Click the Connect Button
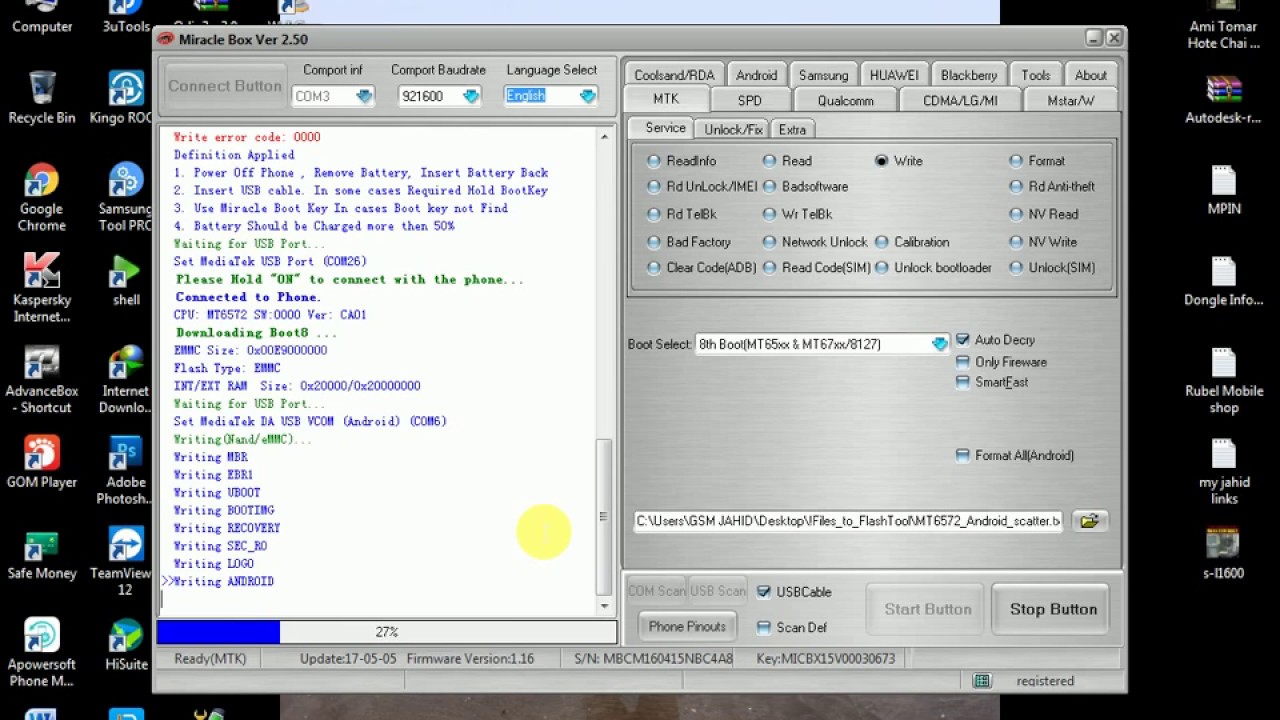Image resolution: width=1280 pixels, height=720 pixels. pos(225,86)
